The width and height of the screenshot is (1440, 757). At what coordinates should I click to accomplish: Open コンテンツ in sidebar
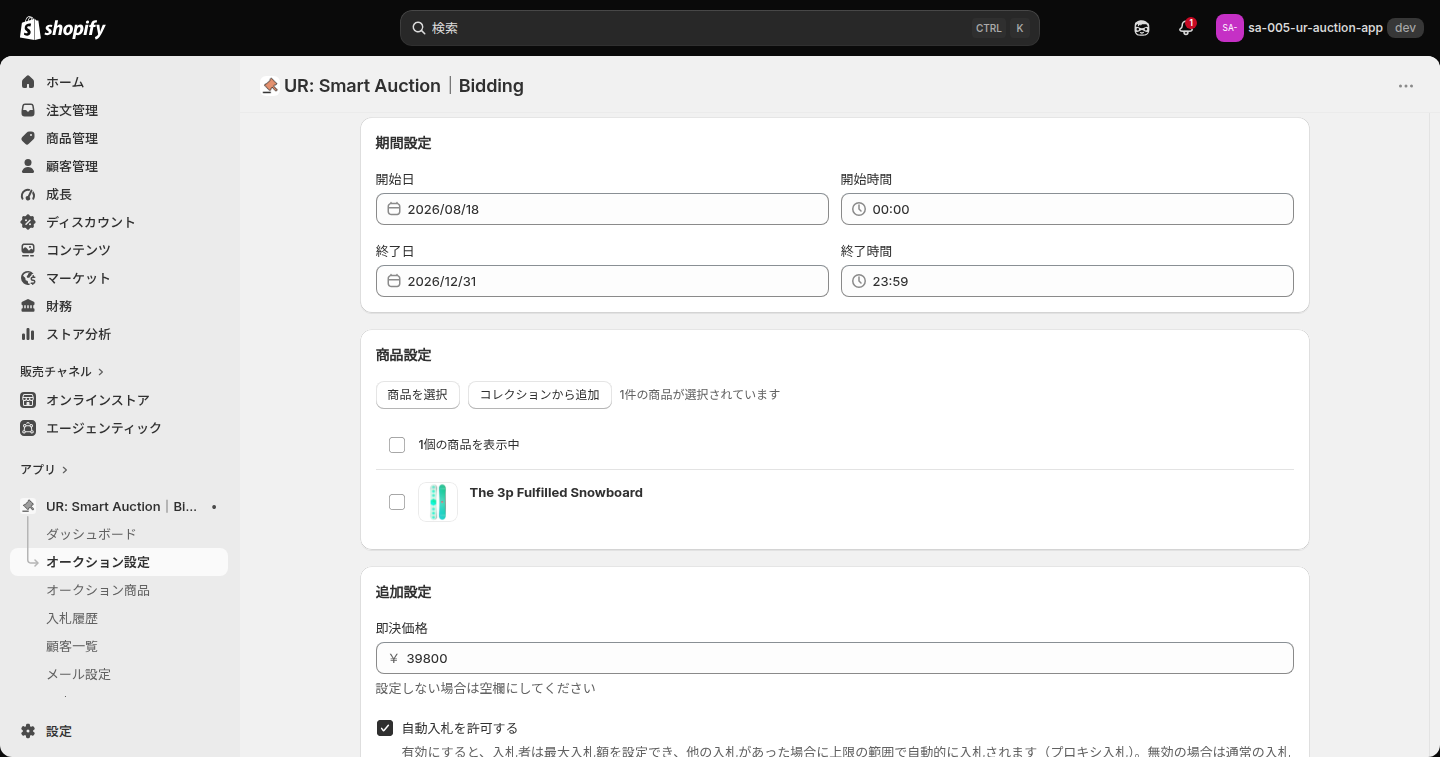click(78, 250)
